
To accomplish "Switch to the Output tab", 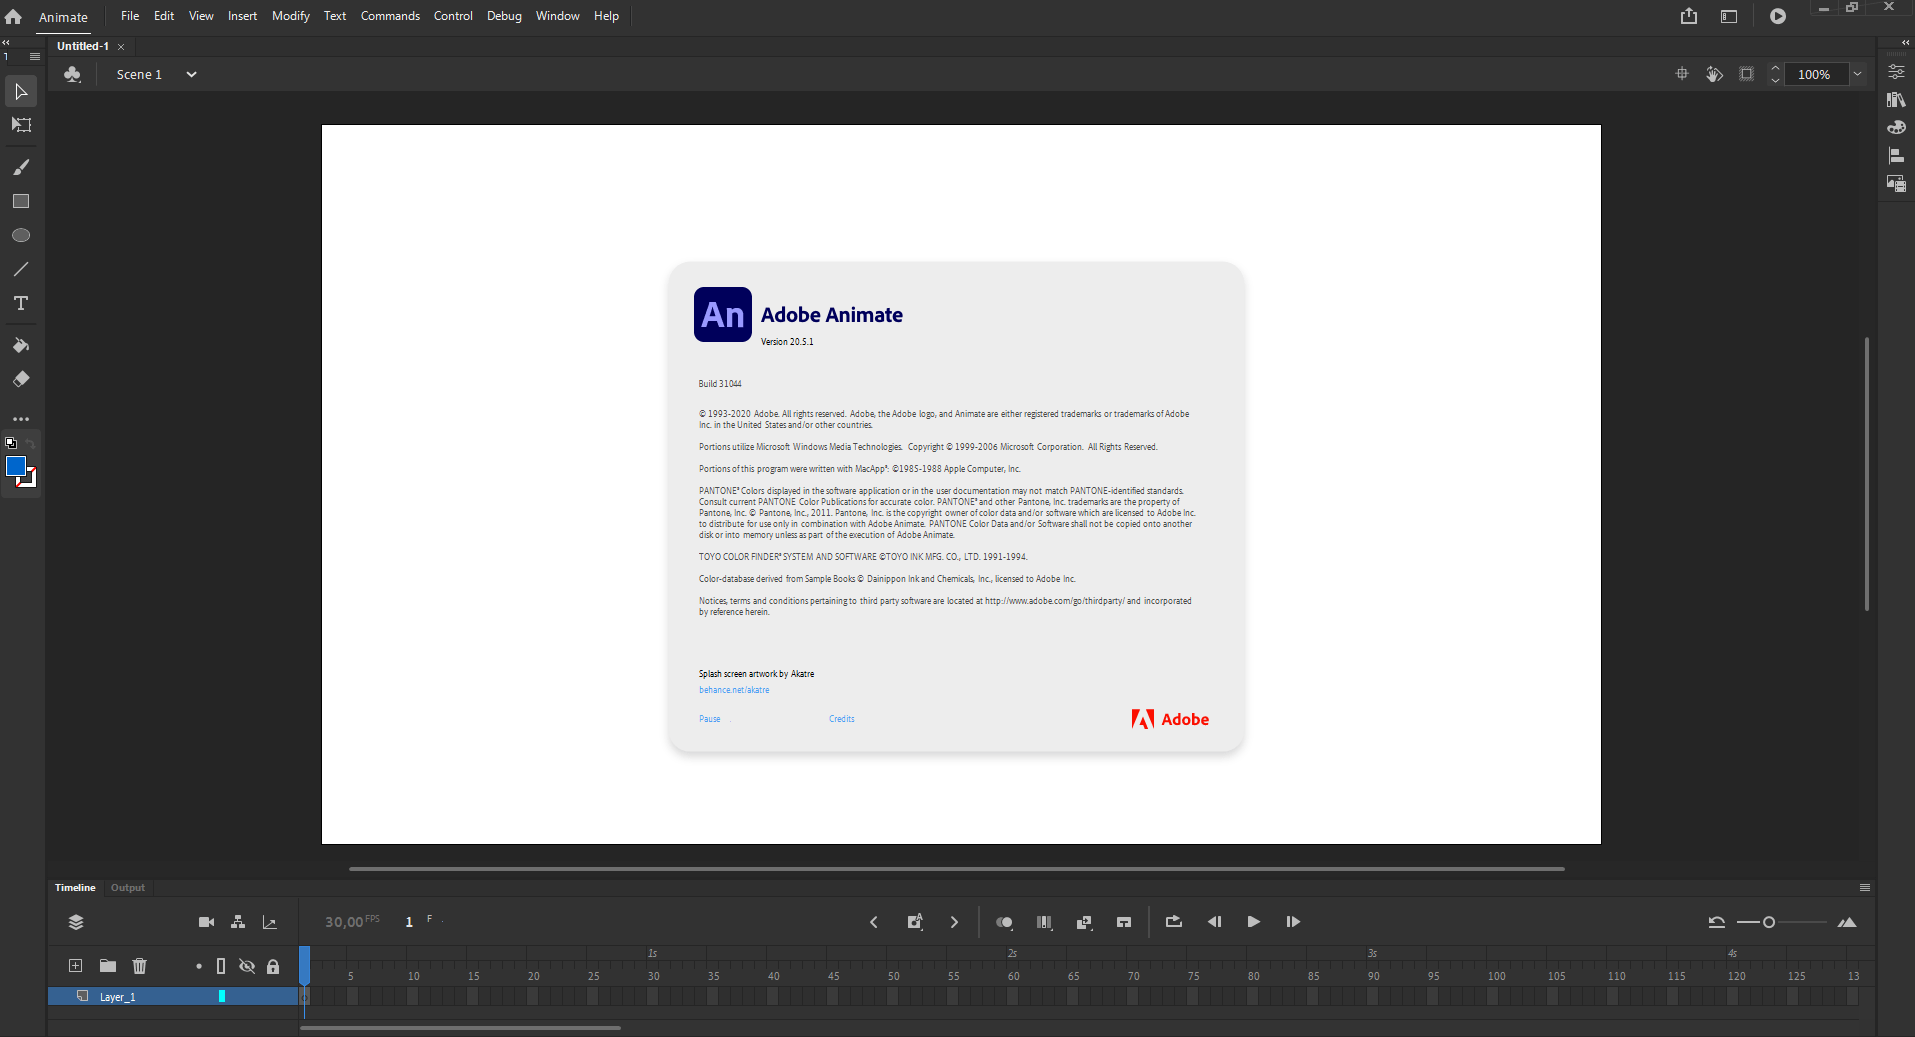I will 128,888.
